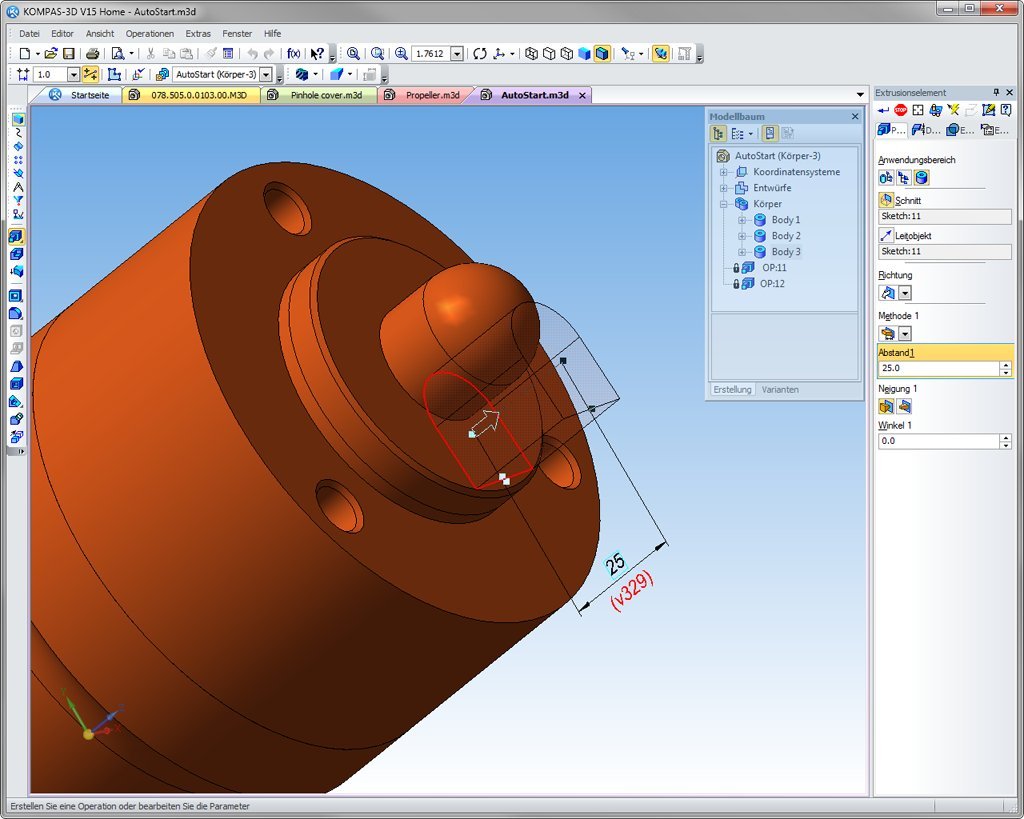Open the zoom scale 1.7612 dropdown
This screenshot has width=1024, height=819.
(x=457, y=54)
